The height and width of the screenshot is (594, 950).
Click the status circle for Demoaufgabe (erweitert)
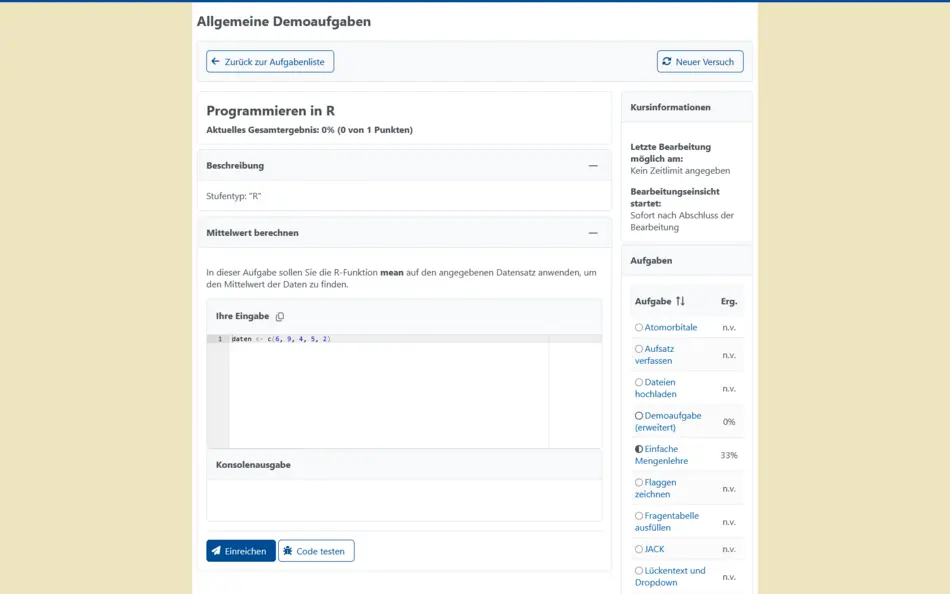click(639, 415)
